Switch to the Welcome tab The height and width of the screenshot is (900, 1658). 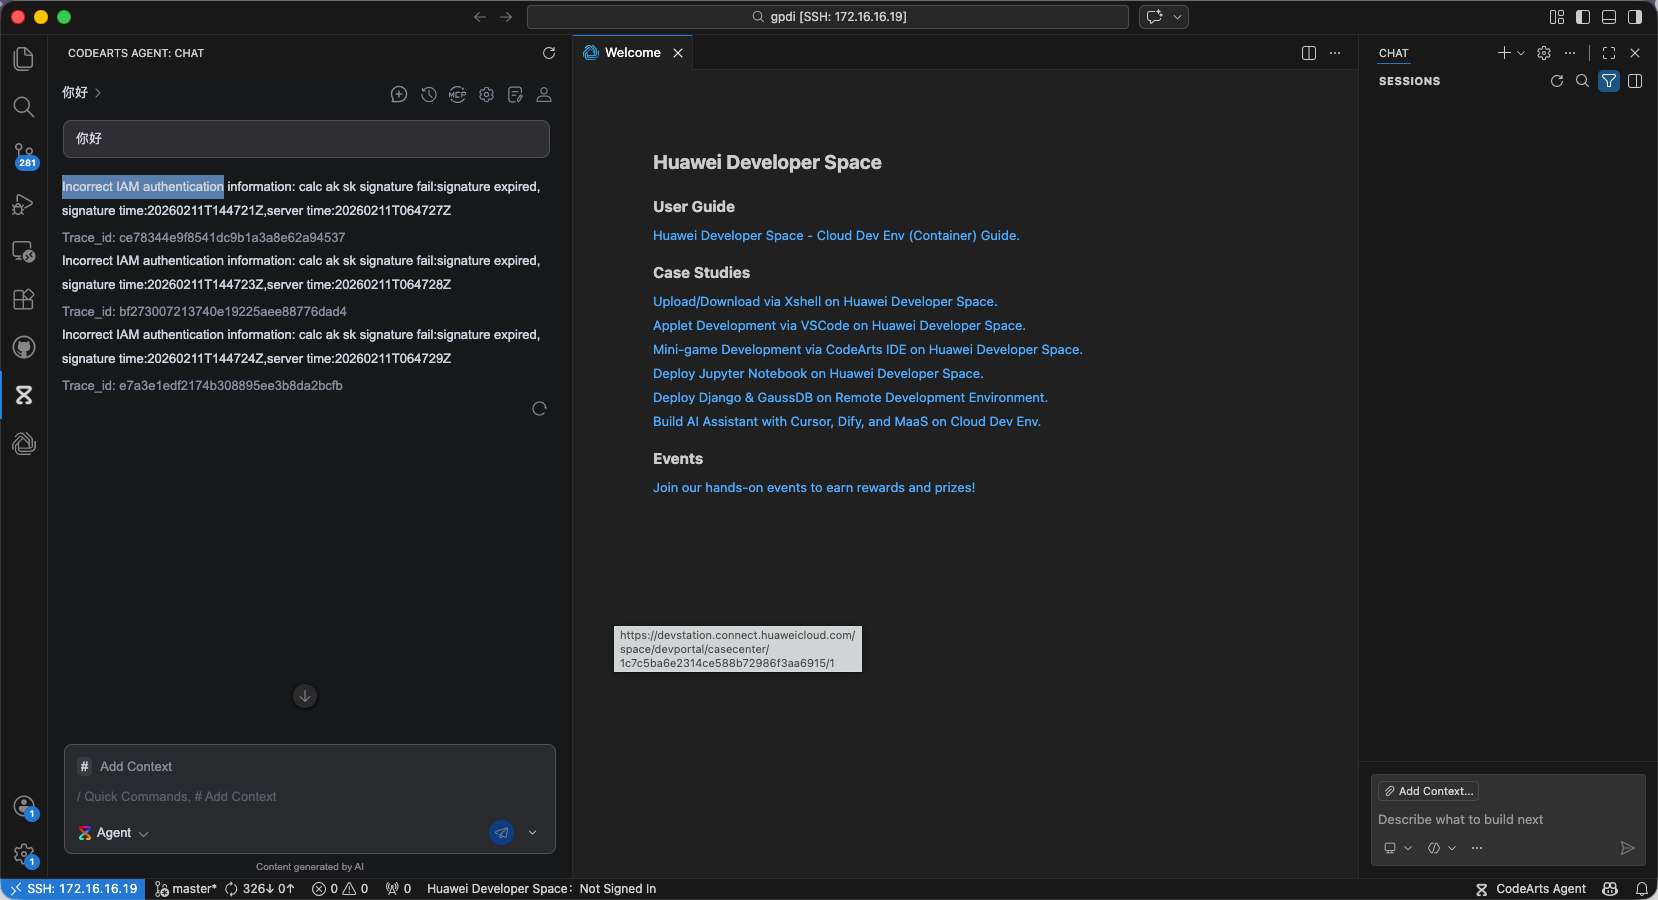(632, 53)
